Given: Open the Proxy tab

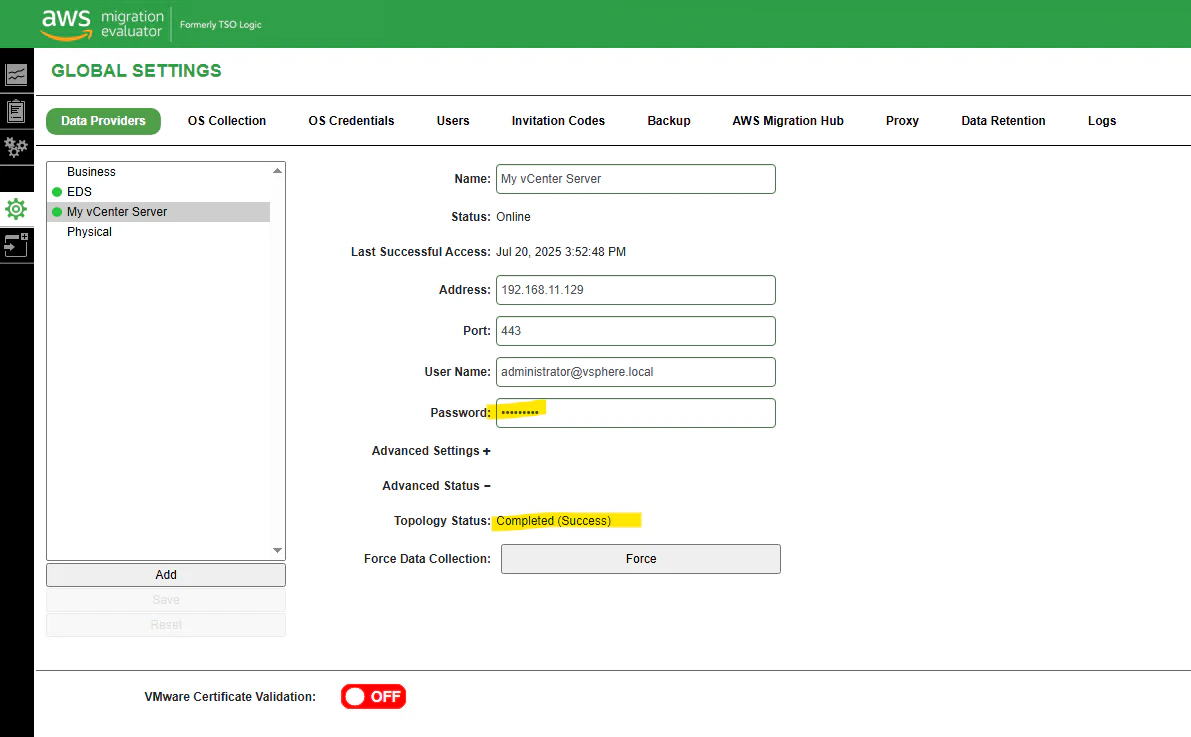Looking at the screenshot, I should 902,121.
